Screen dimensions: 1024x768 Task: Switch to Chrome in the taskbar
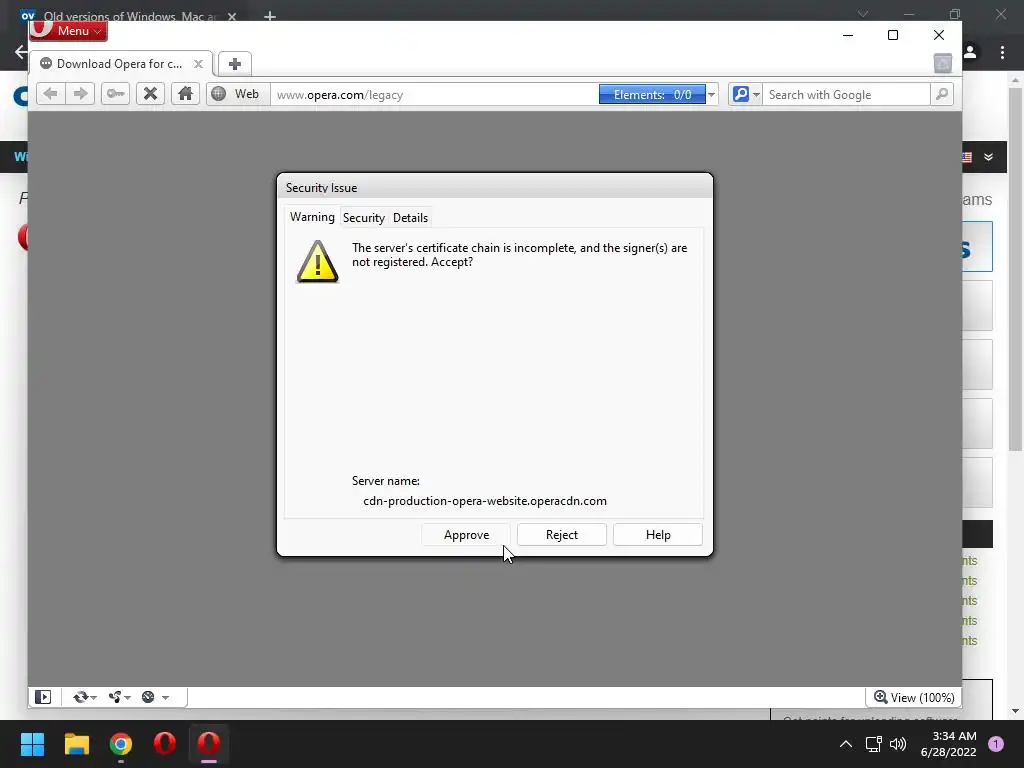click(x=121, y=744)
